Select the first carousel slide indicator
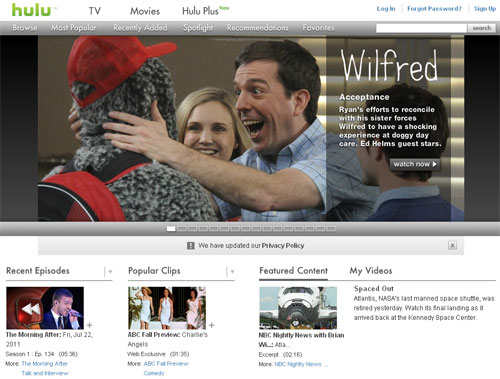 171,229
